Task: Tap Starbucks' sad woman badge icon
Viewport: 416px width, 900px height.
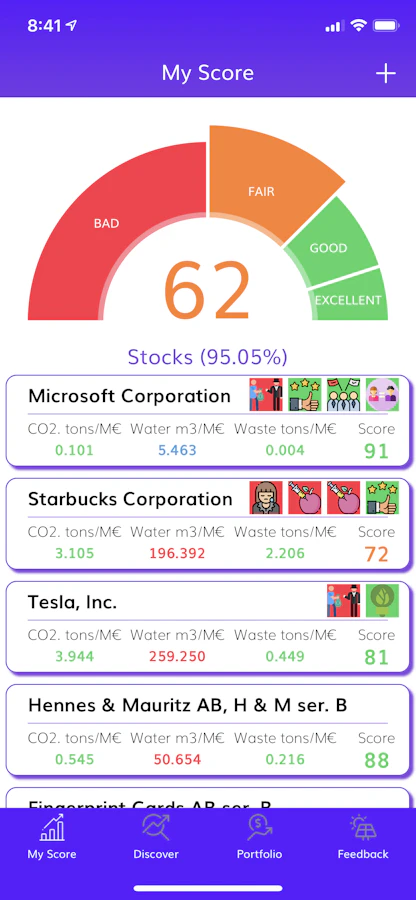Action: 266,498
